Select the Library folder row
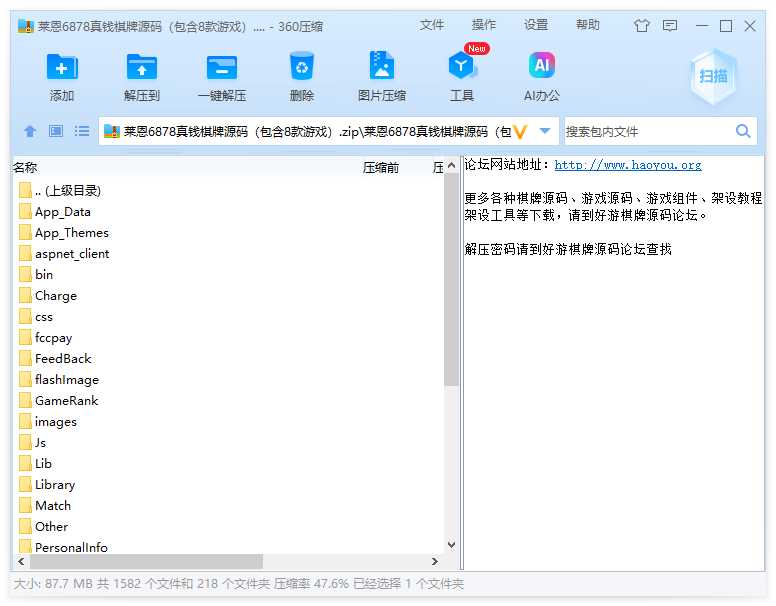The height and width of the screenshot is (606, 776). point(230,484)
